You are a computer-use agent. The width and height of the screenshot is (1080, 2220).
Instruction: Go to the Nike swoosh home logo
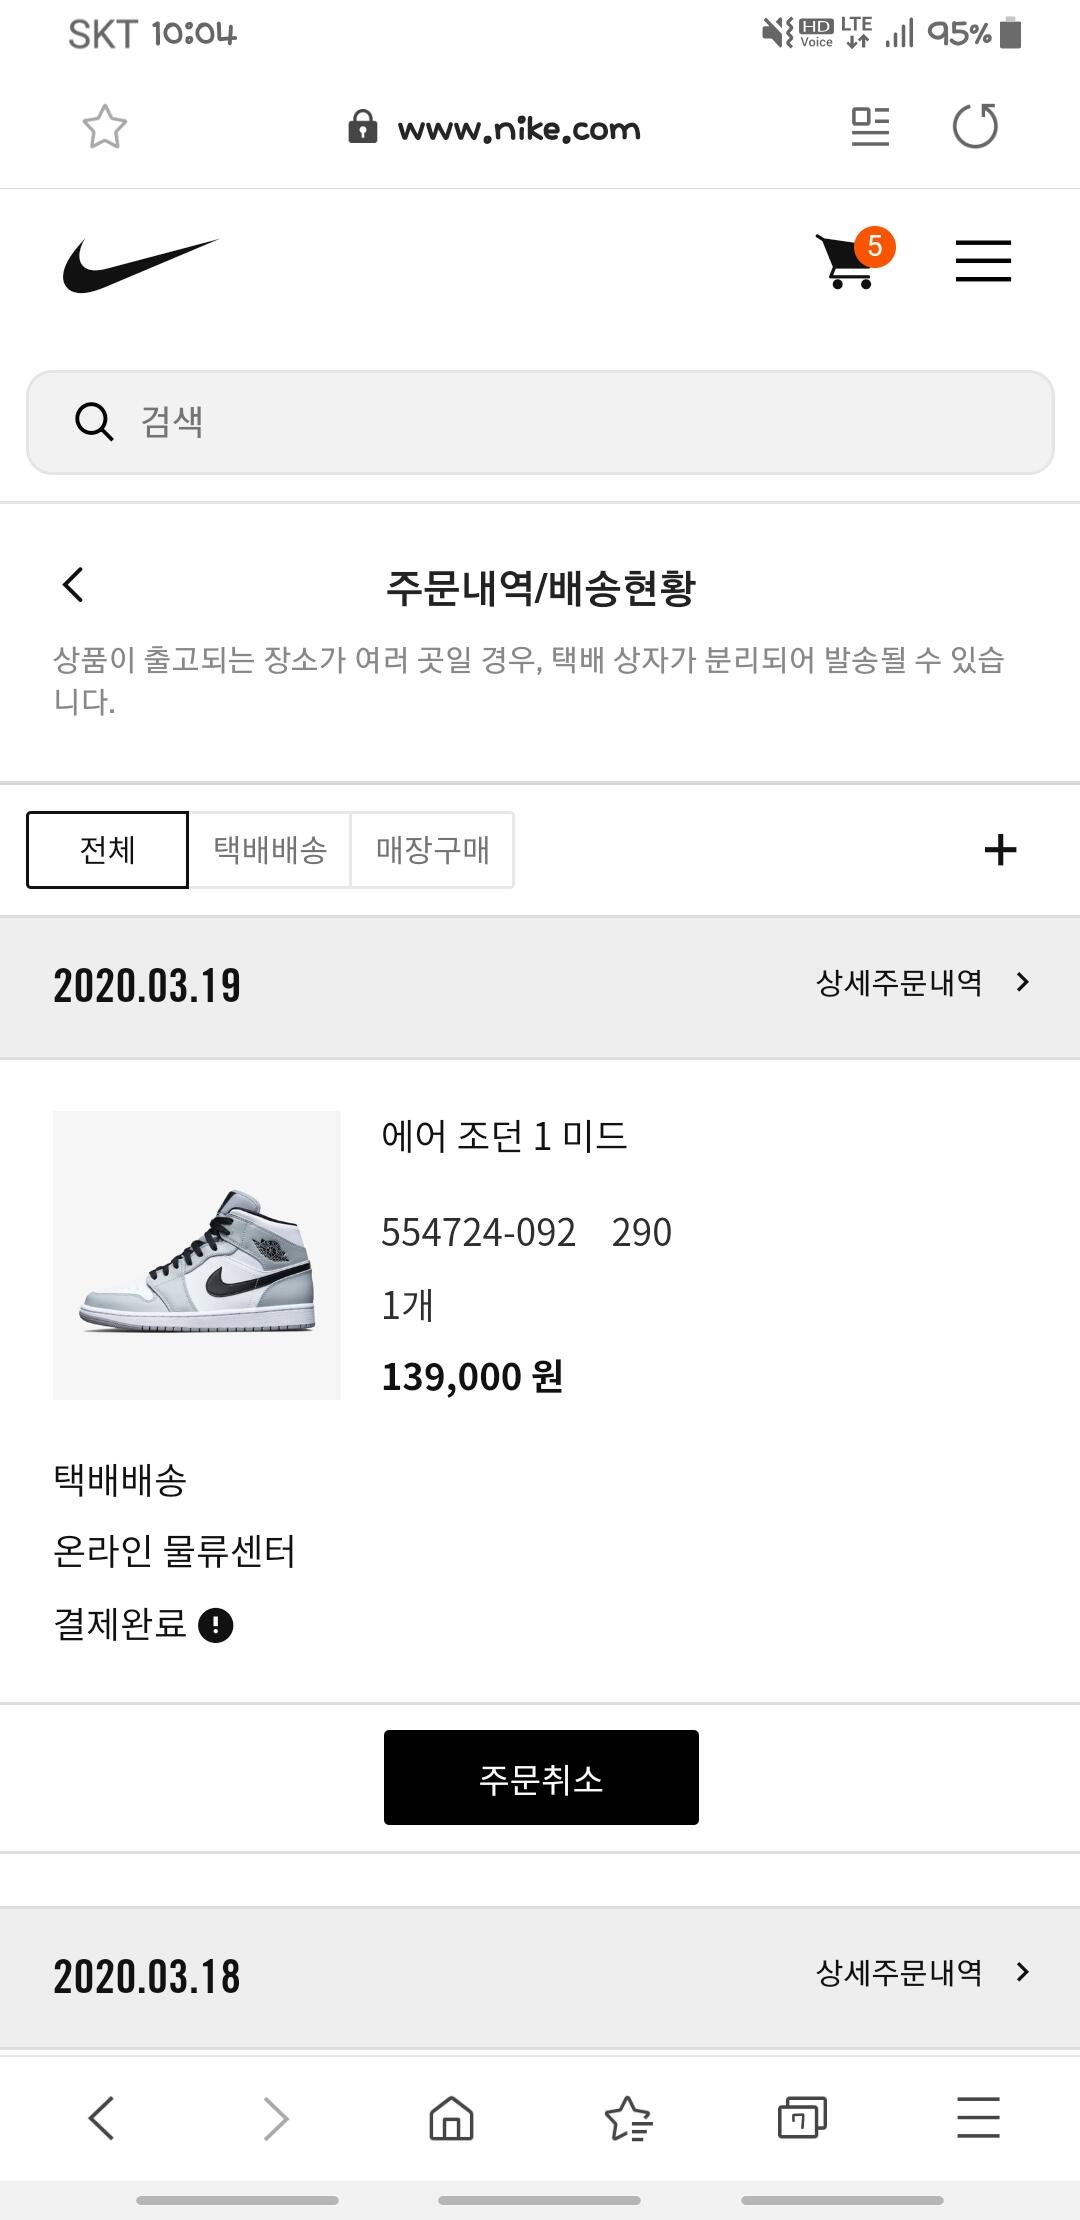tap(139, 265)
